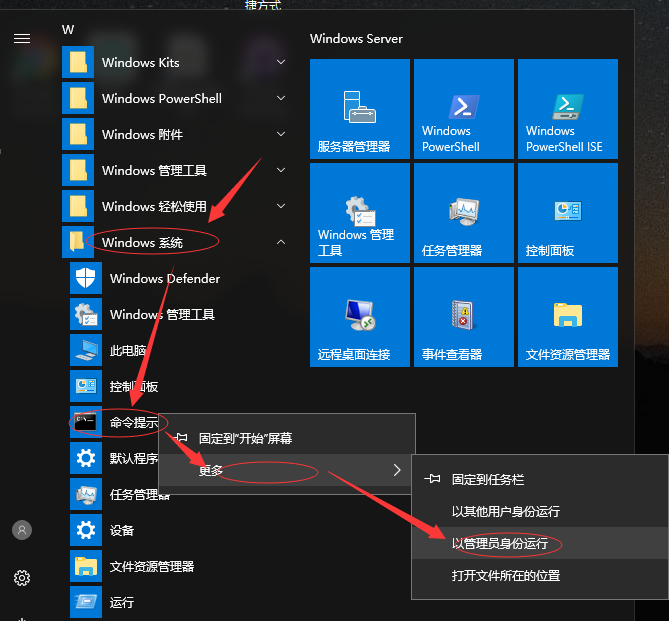This screenshot has height=621, width=669.
Task: Click the Windows 系统 folder label
Action: pyautogui.click(x=143, y=242)
